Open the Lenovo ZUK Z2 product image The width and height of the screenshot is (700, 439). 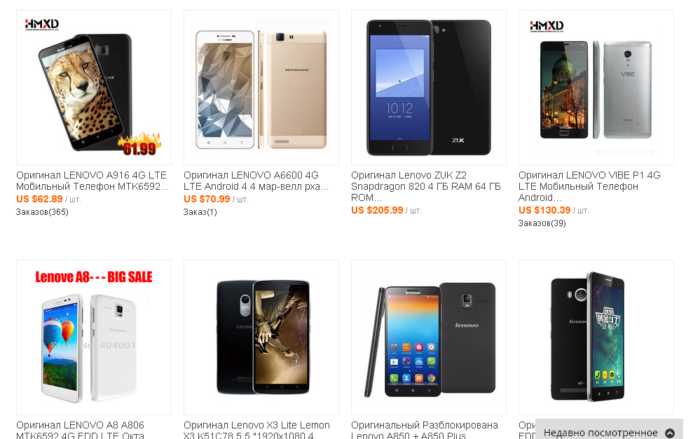429,88
